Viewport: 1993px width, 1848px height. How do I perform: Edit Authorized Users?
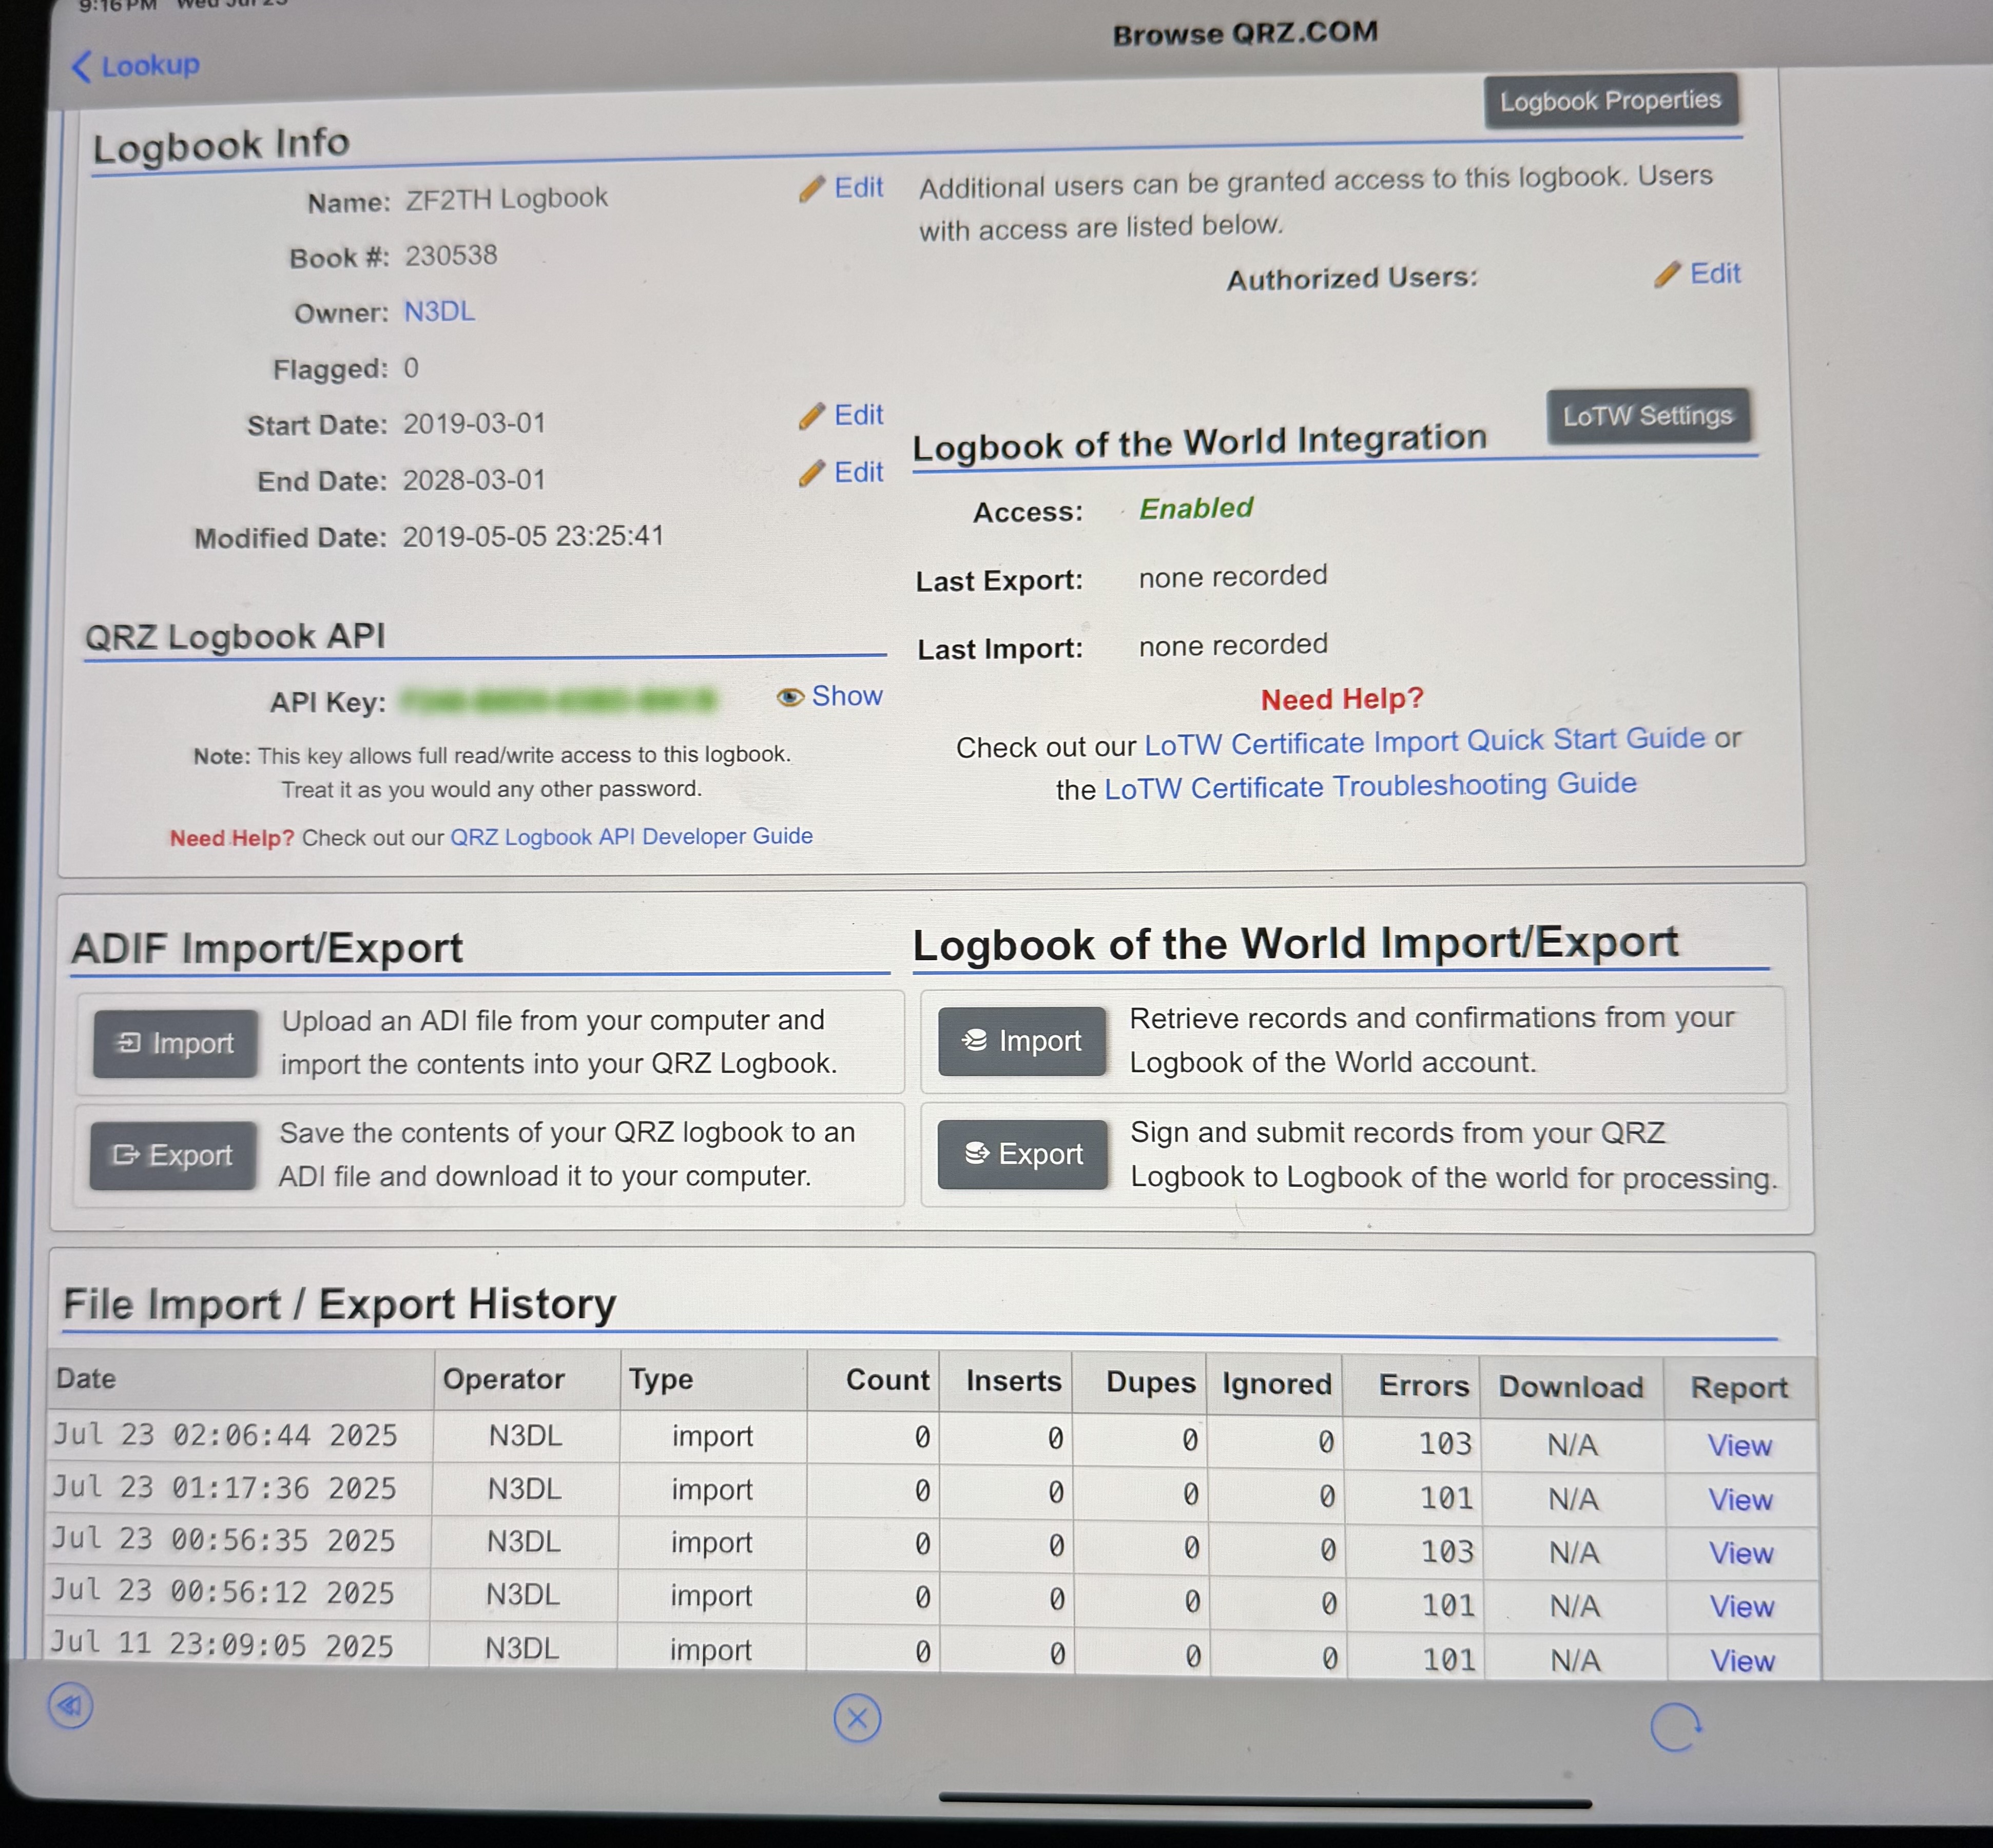[x=1698, y=274]
